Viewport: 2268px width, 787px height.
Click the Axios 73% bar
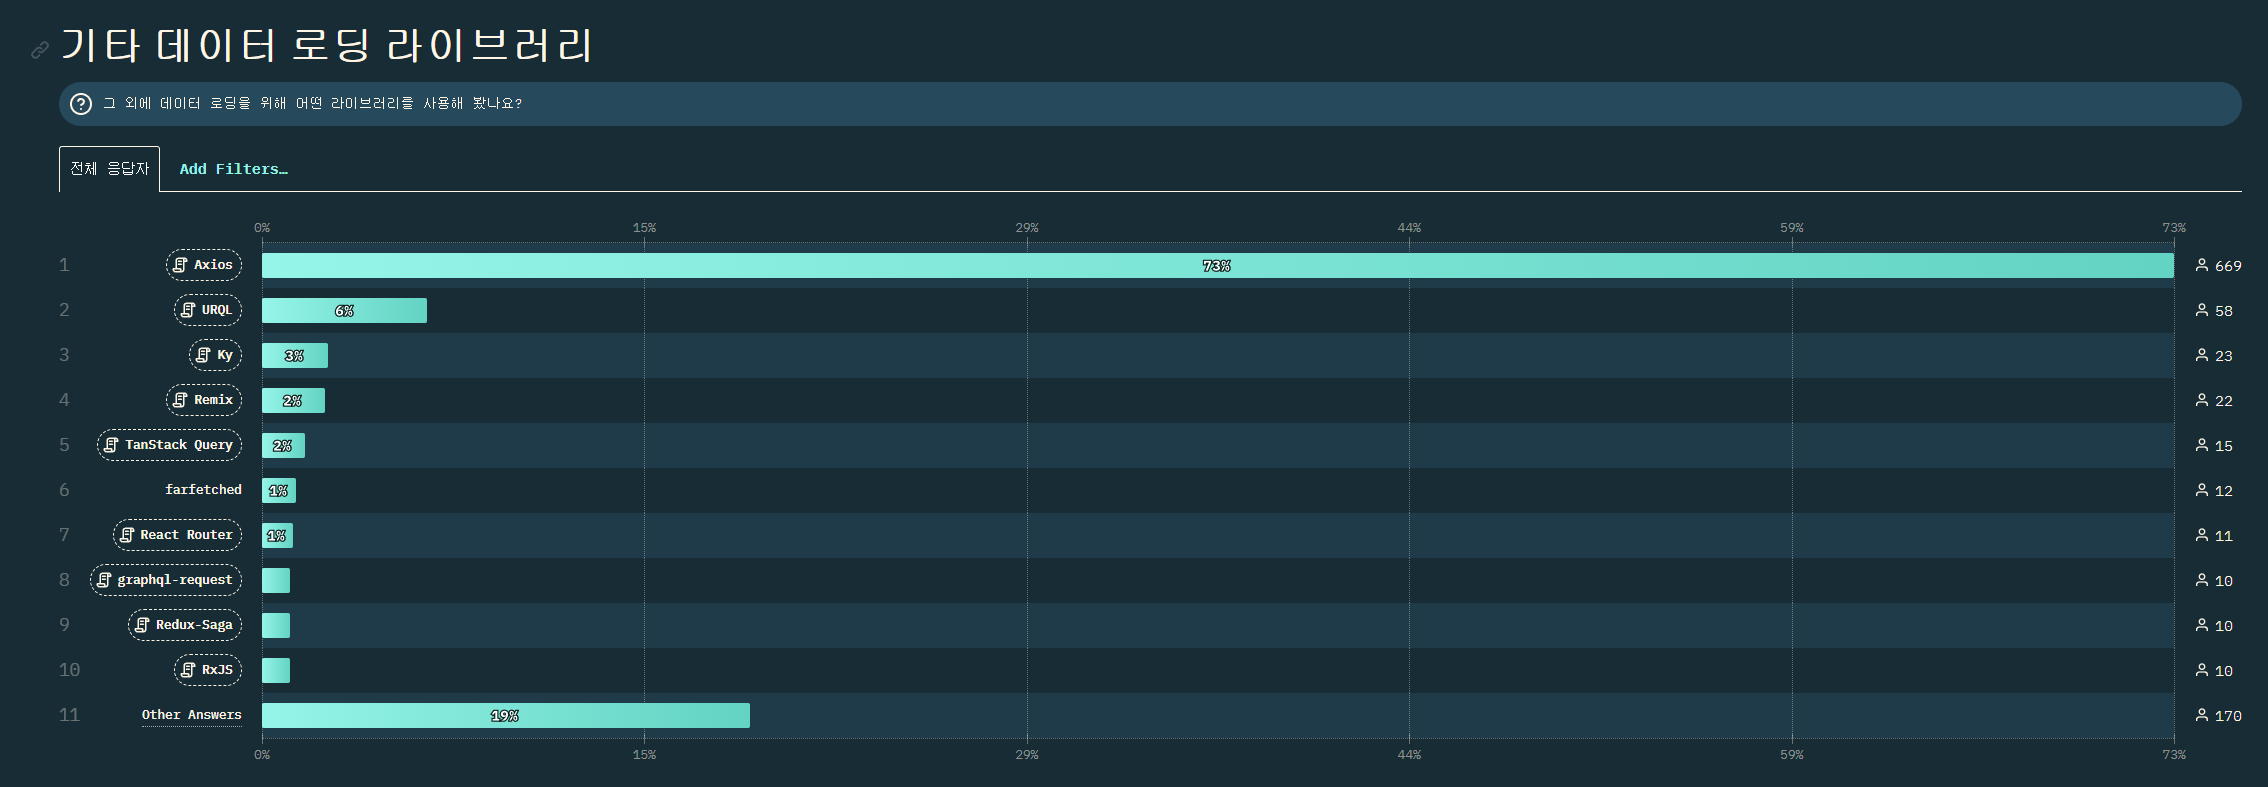1218,265
